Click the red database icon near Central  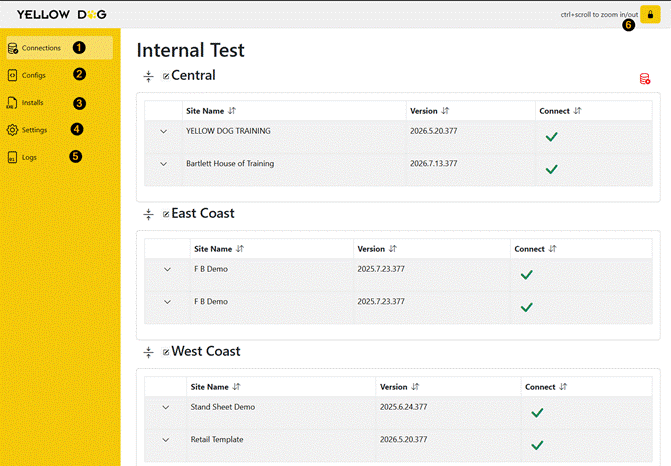[x=644, y=79]
